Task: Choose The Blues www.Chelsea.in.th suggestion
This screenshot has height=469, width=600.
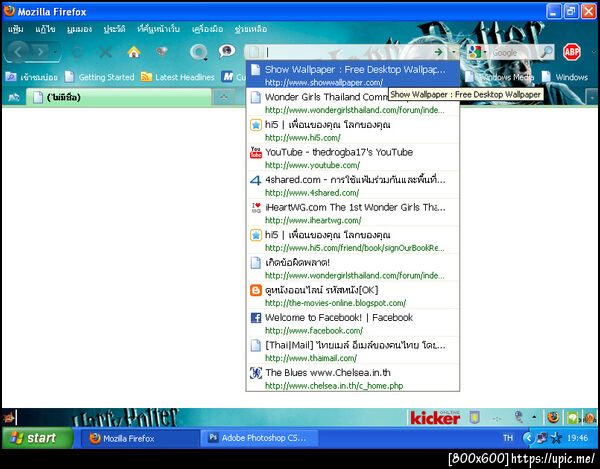Action: click(352, 378)
